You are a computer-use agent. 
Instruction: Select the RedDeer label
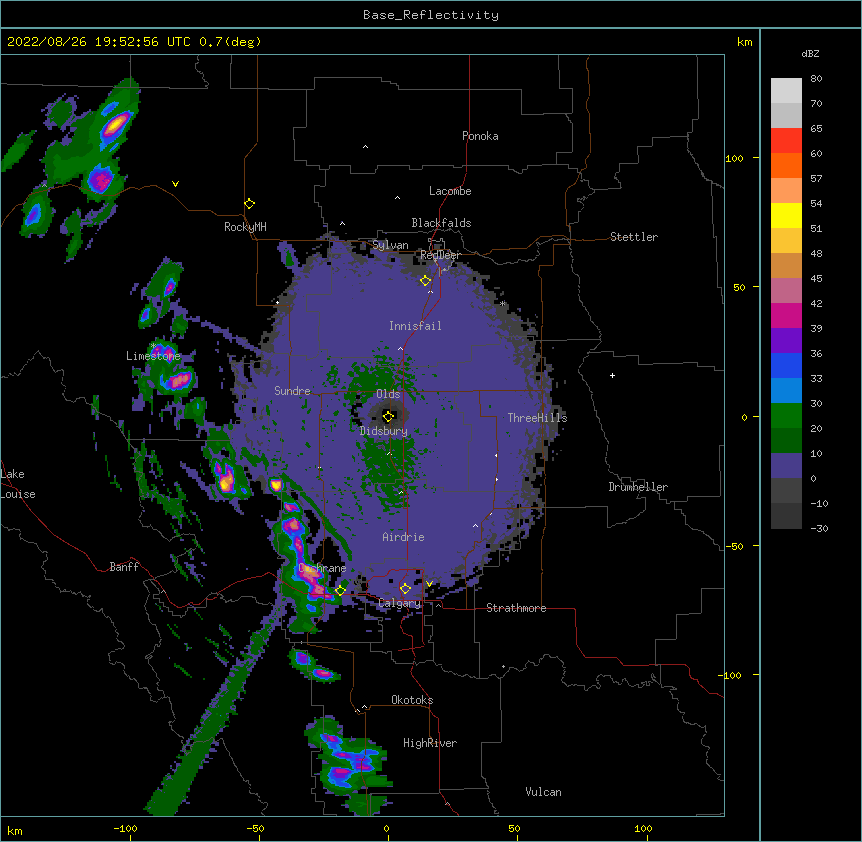440,255
